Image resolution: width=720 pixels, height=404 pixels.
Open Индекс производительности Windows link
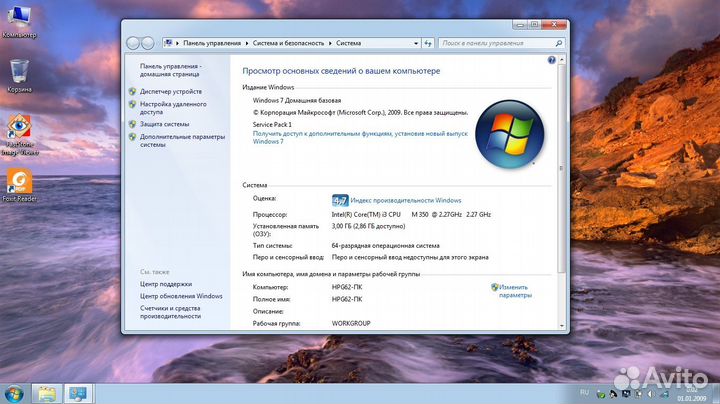[405, 201]
